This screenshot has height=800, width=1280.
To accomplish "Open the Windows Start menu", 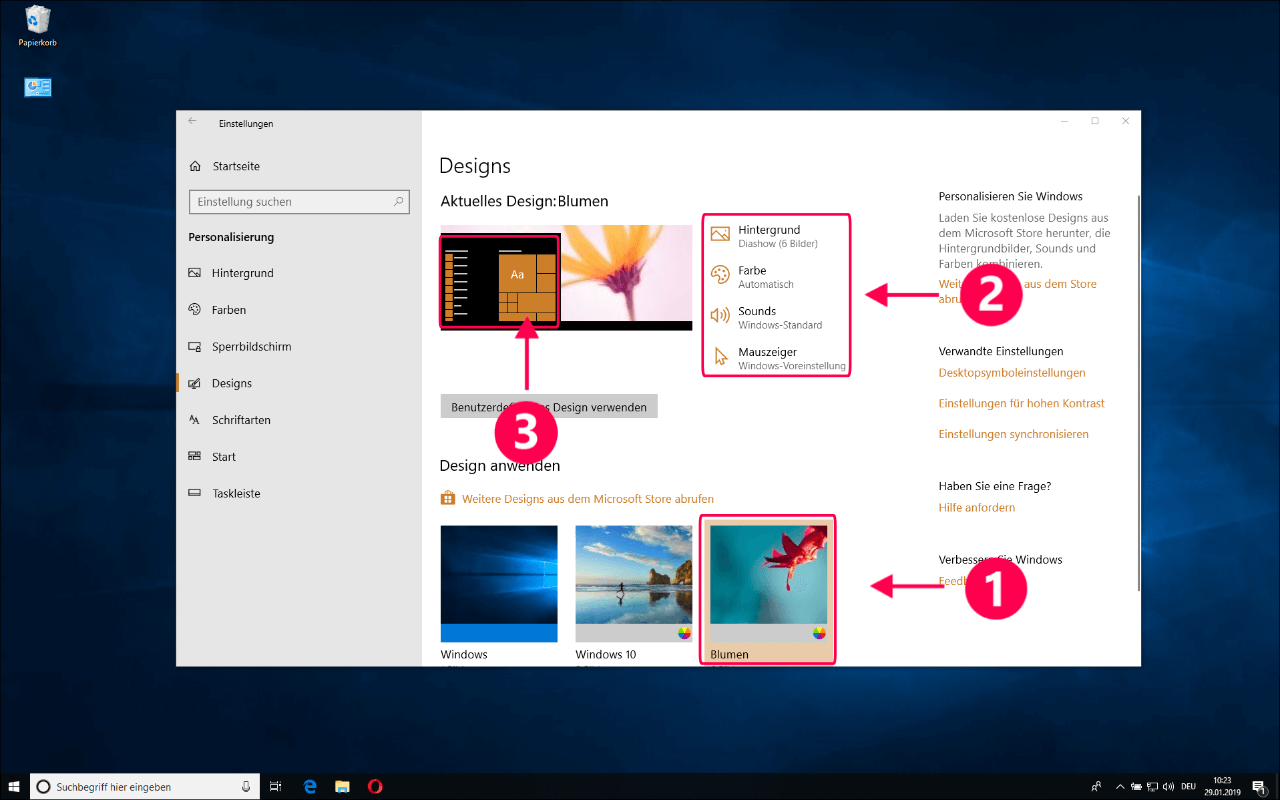I will click(14, 786).
